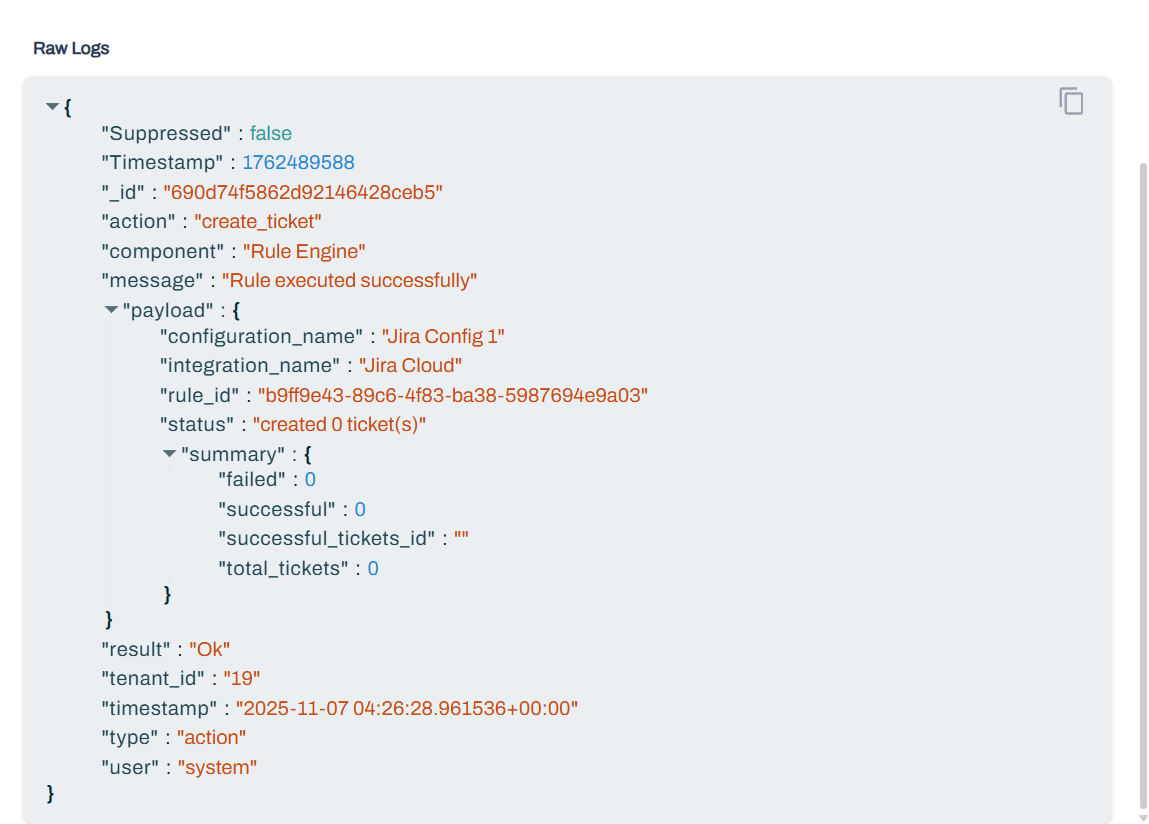Copy raw logs to clipboard
The width and height of the screenshot is (1149, 824).
pyautogui.click(x=1071, y=101)
